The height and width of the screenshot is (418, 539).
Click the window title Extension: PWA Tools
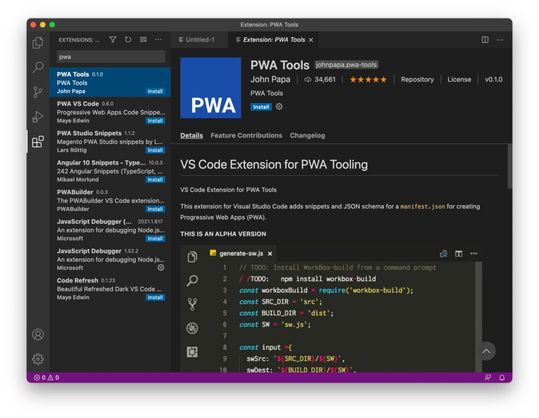tap(269, 25)
